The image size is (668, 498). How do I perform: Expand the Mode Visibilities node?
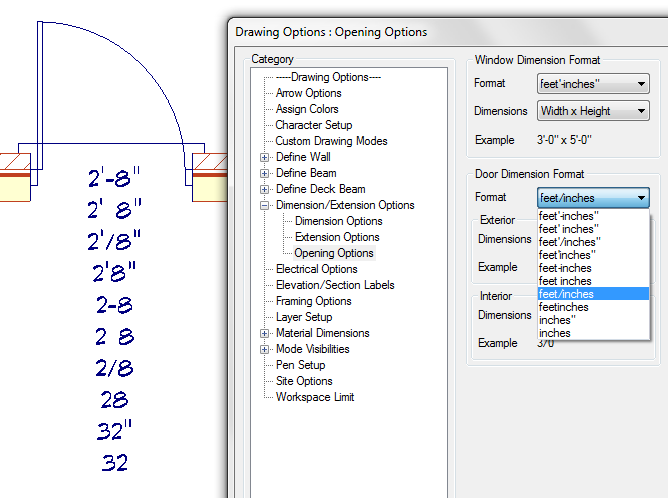click(x=264, y=349)
